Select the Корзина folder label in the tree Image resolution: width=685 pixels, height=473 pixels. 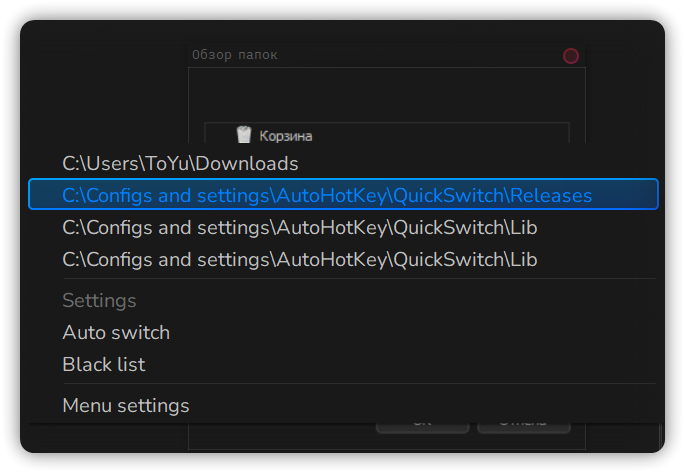tap(285, 135)
